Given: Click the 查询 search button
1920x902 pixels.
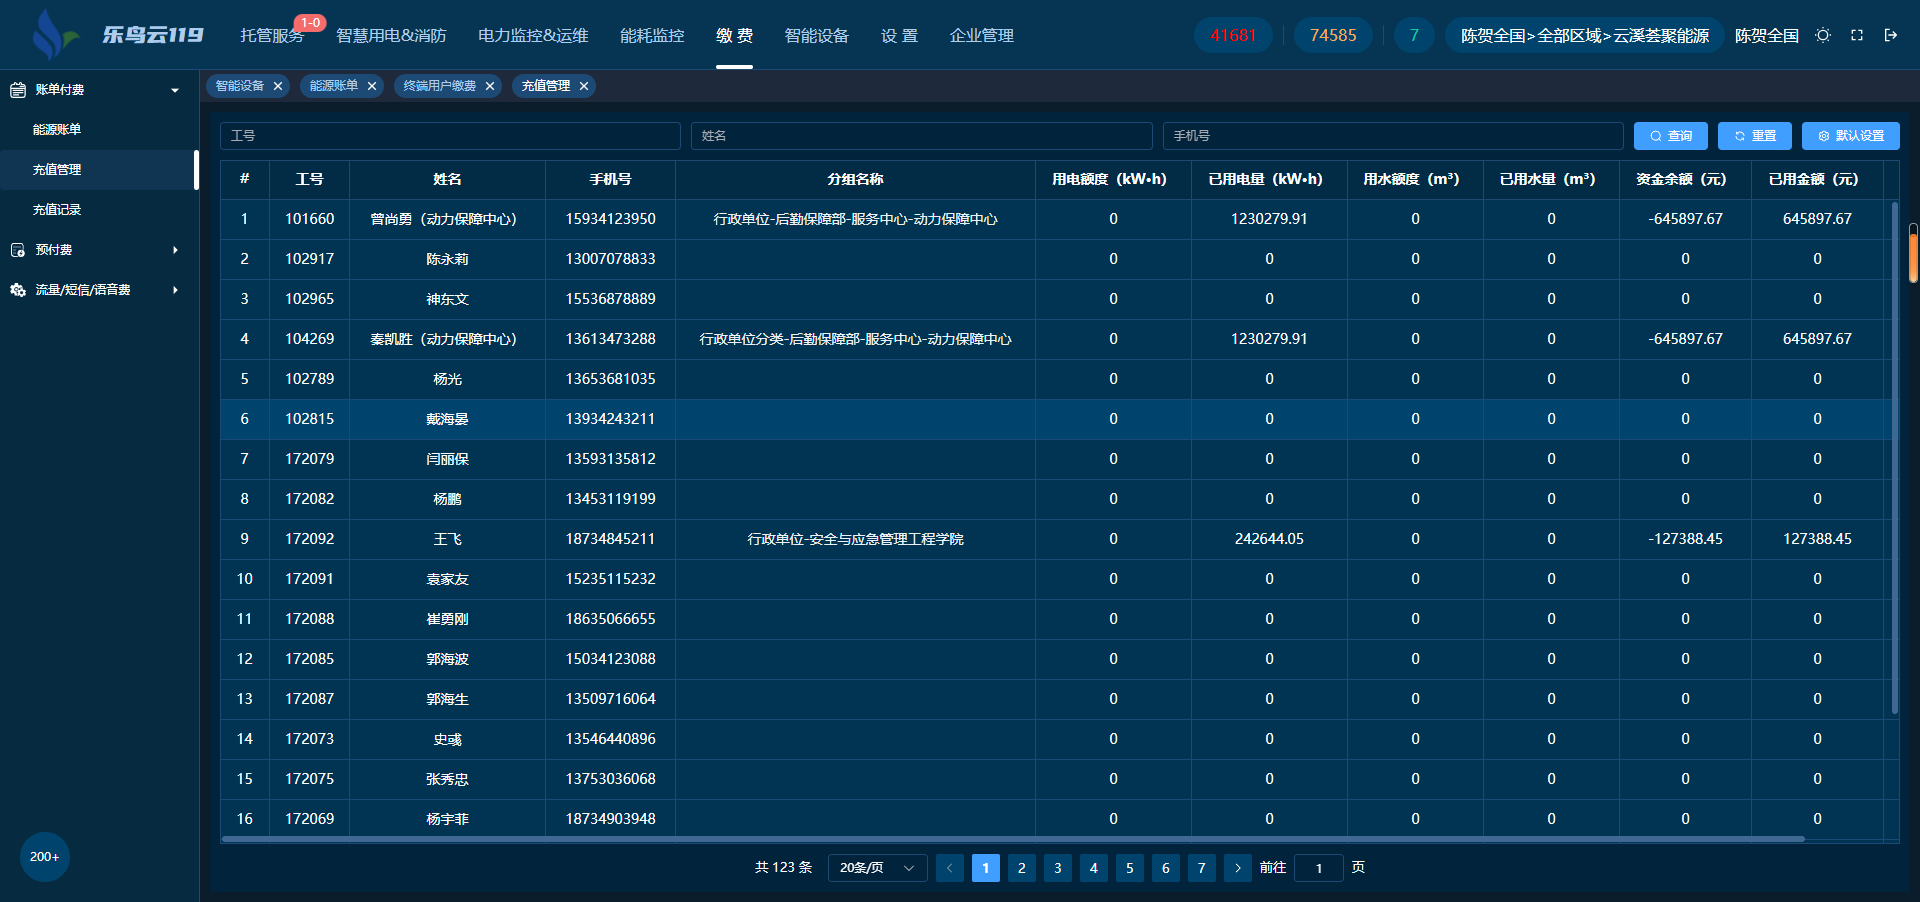Looking at the screenshot, I should point(1670,136).
